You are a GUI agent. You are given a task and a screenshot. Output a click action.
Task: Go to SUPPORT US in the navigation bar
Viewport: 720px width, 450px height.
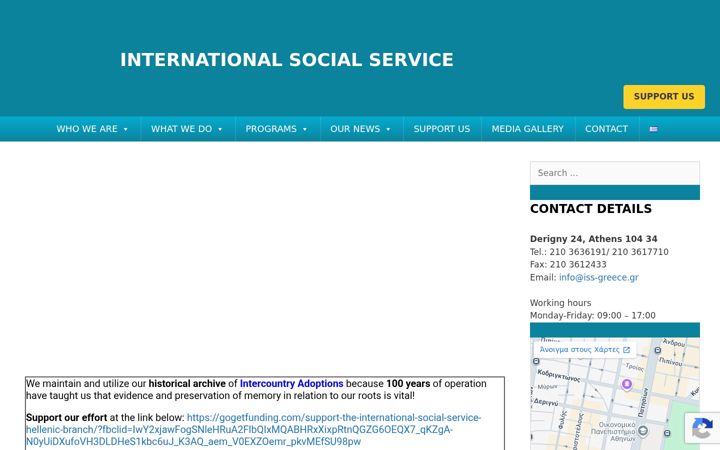(x=442, y=129)
